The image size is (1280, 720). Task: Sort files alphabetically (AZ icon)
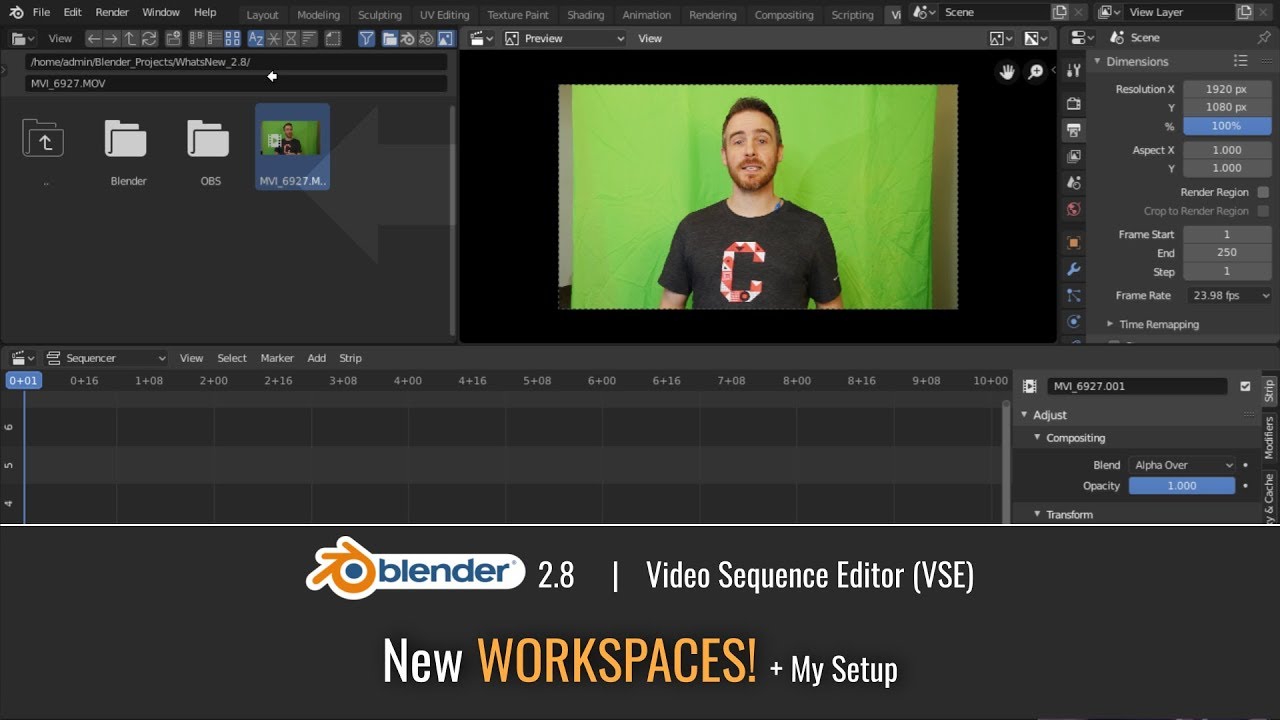click(x=256, y=38)
